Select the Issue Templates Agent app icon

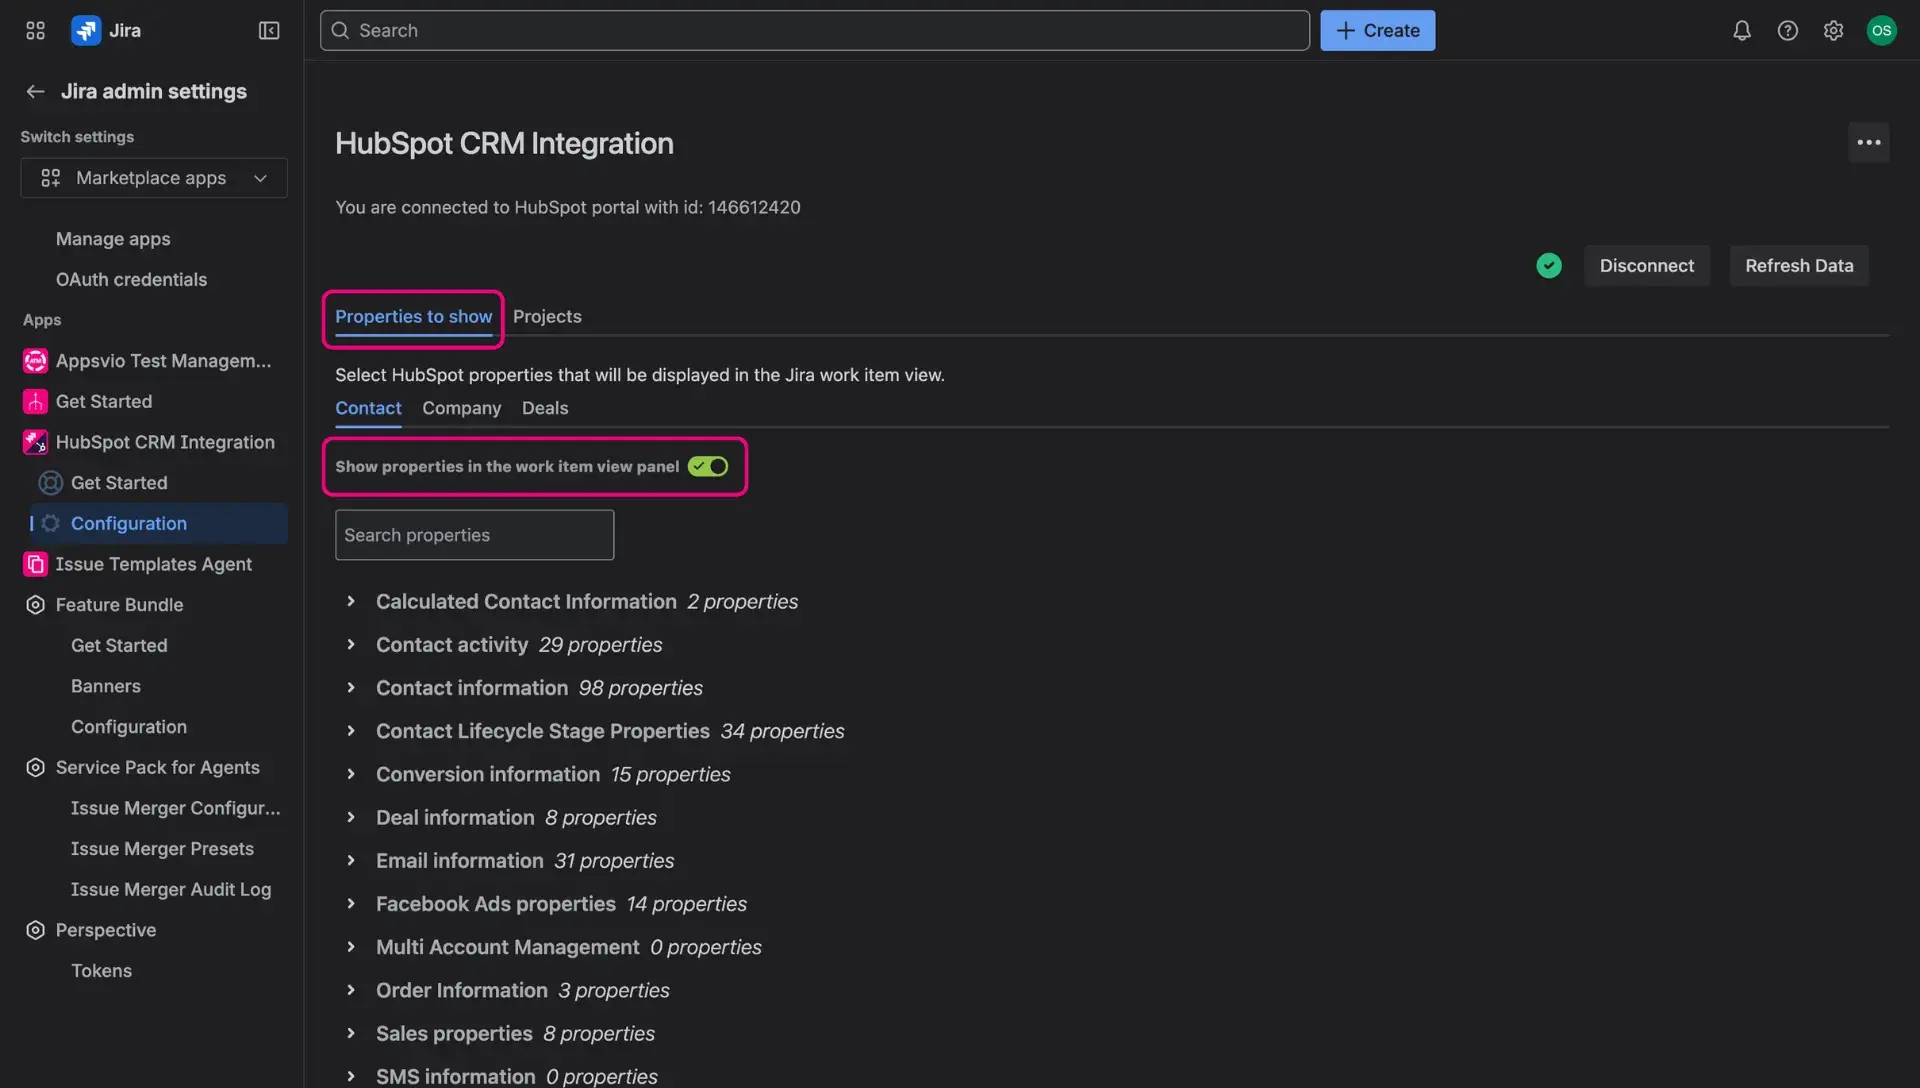[x=35, y=564]
